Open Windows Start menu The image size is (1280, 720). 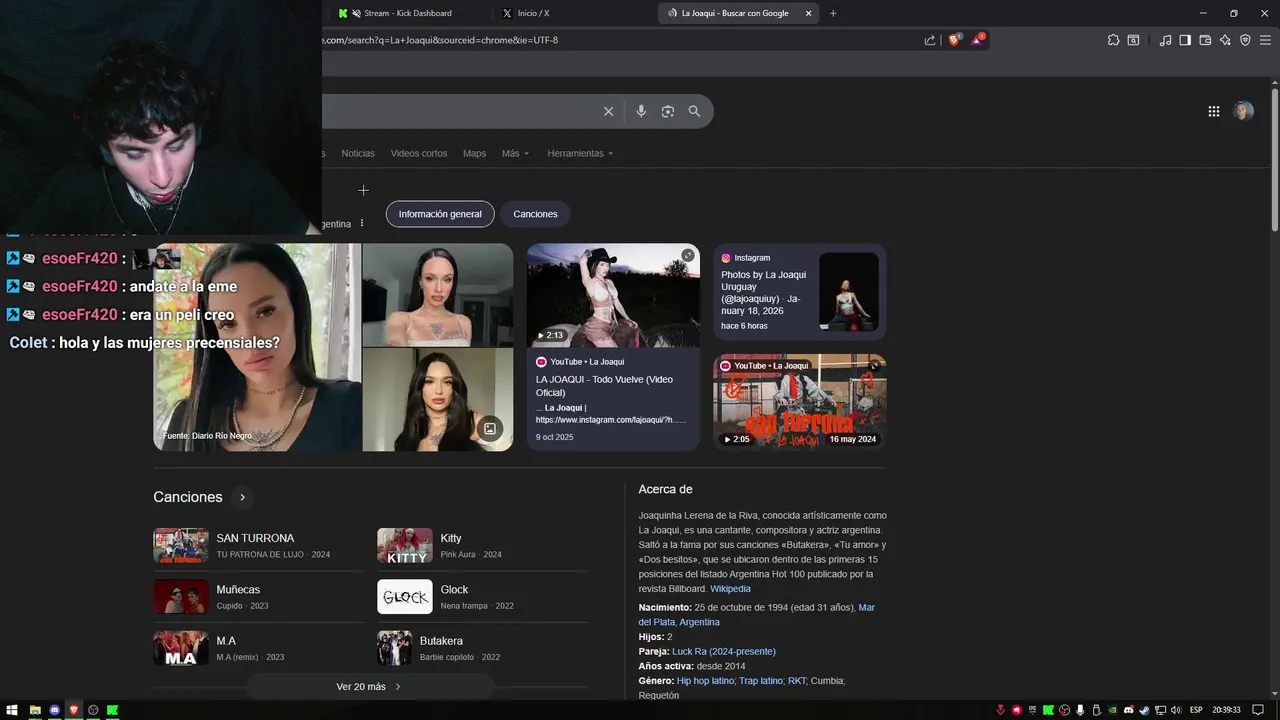tap(12, 710)
